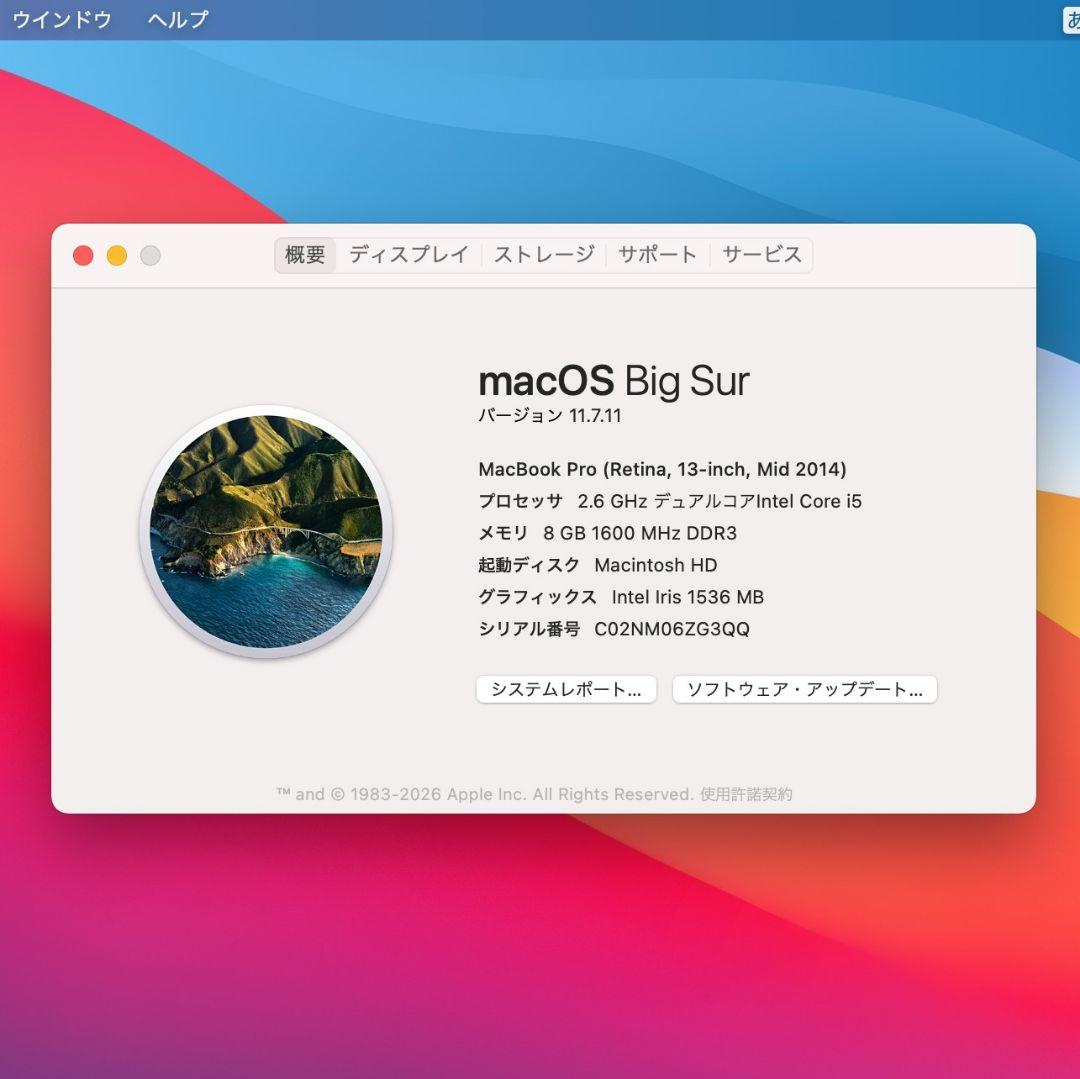Click the MacBook Pro model name line
The width and height of the screenshot is (1080, 1079).
663,468
